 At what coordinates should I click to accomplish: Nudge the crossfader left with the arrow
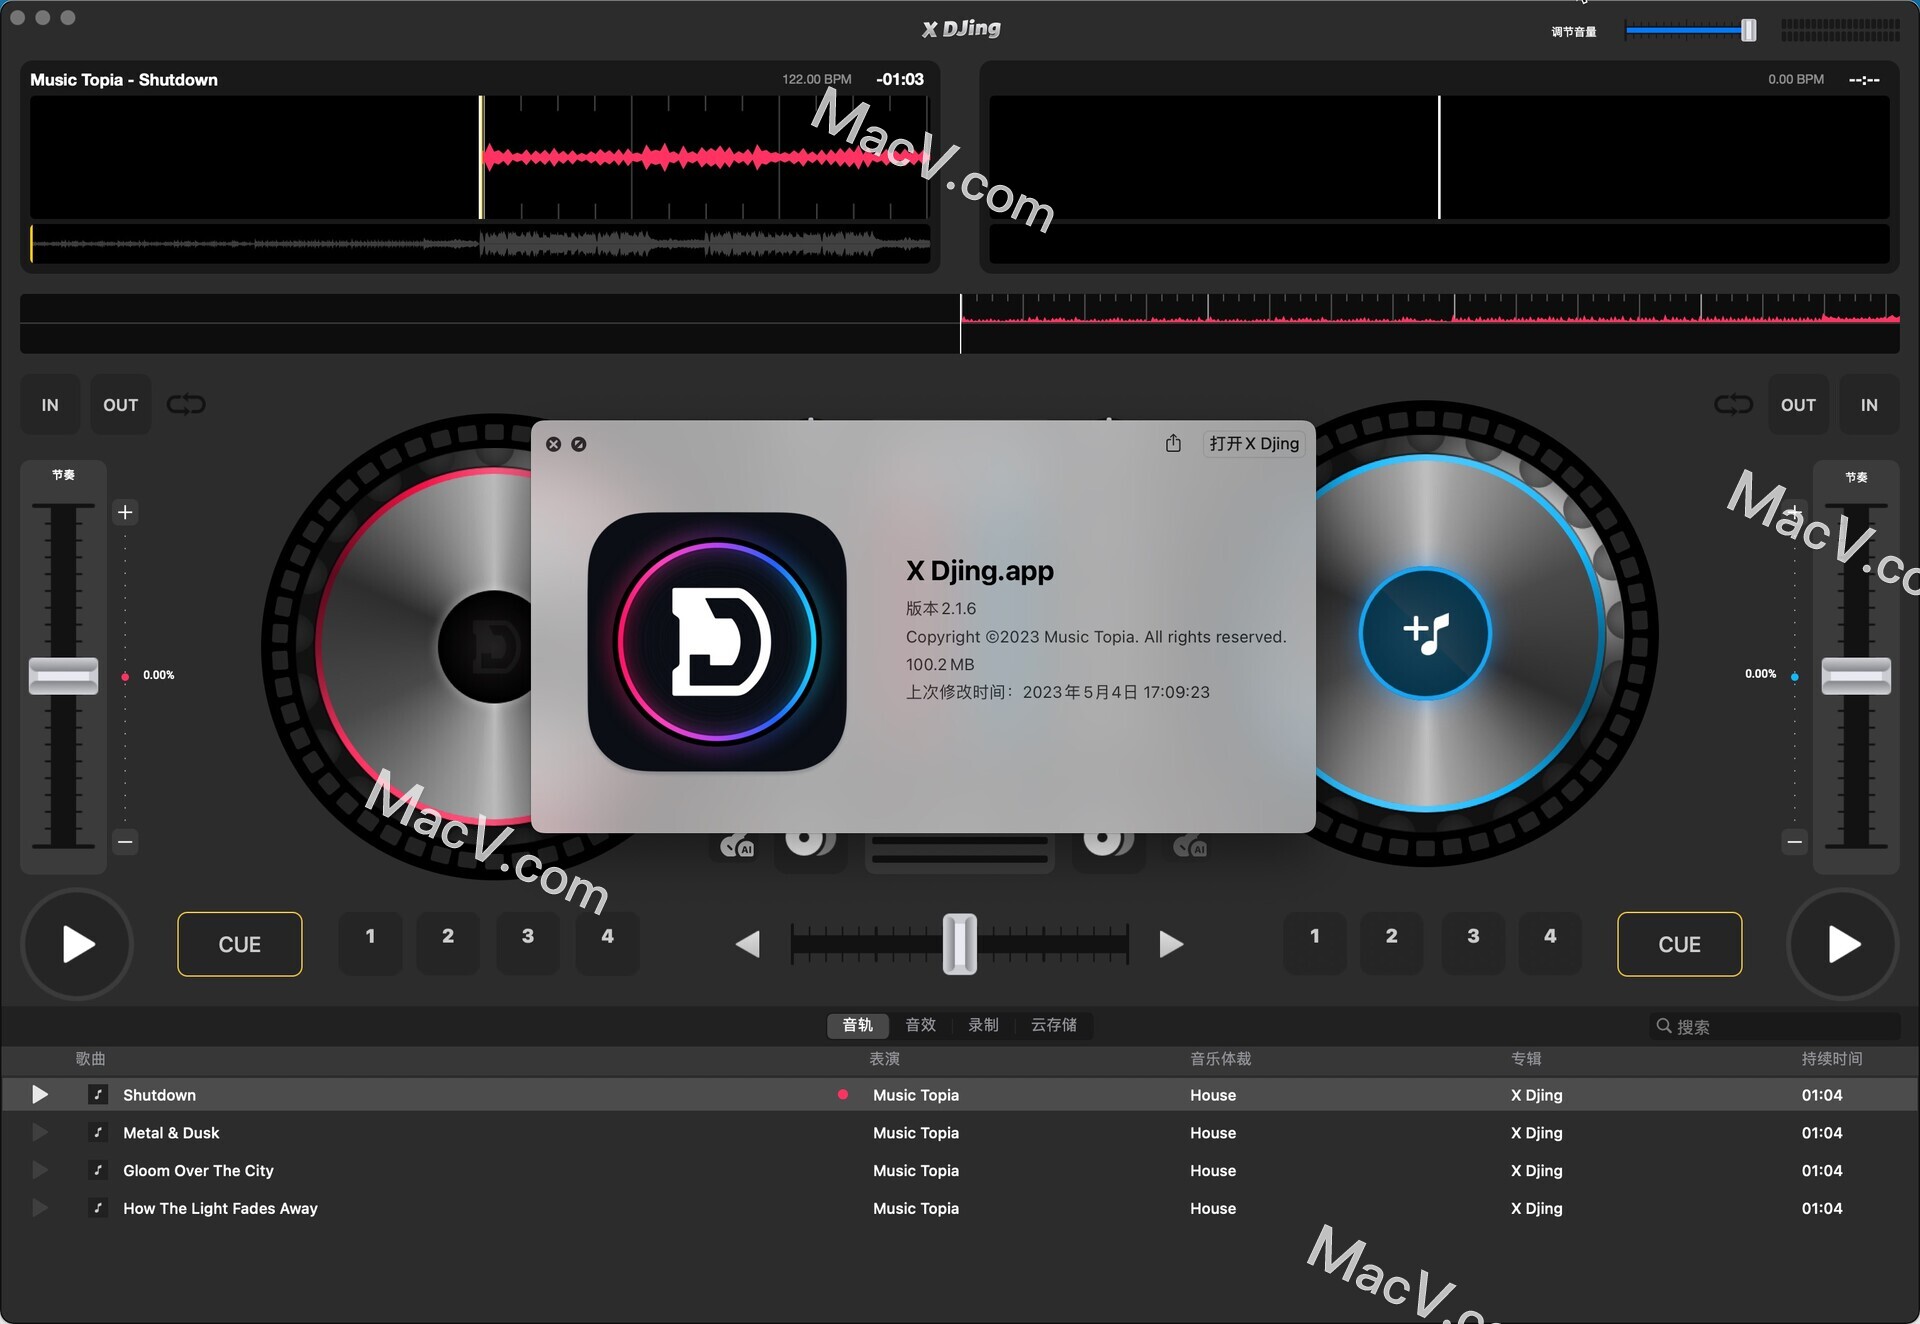click(x=748, y=944)
